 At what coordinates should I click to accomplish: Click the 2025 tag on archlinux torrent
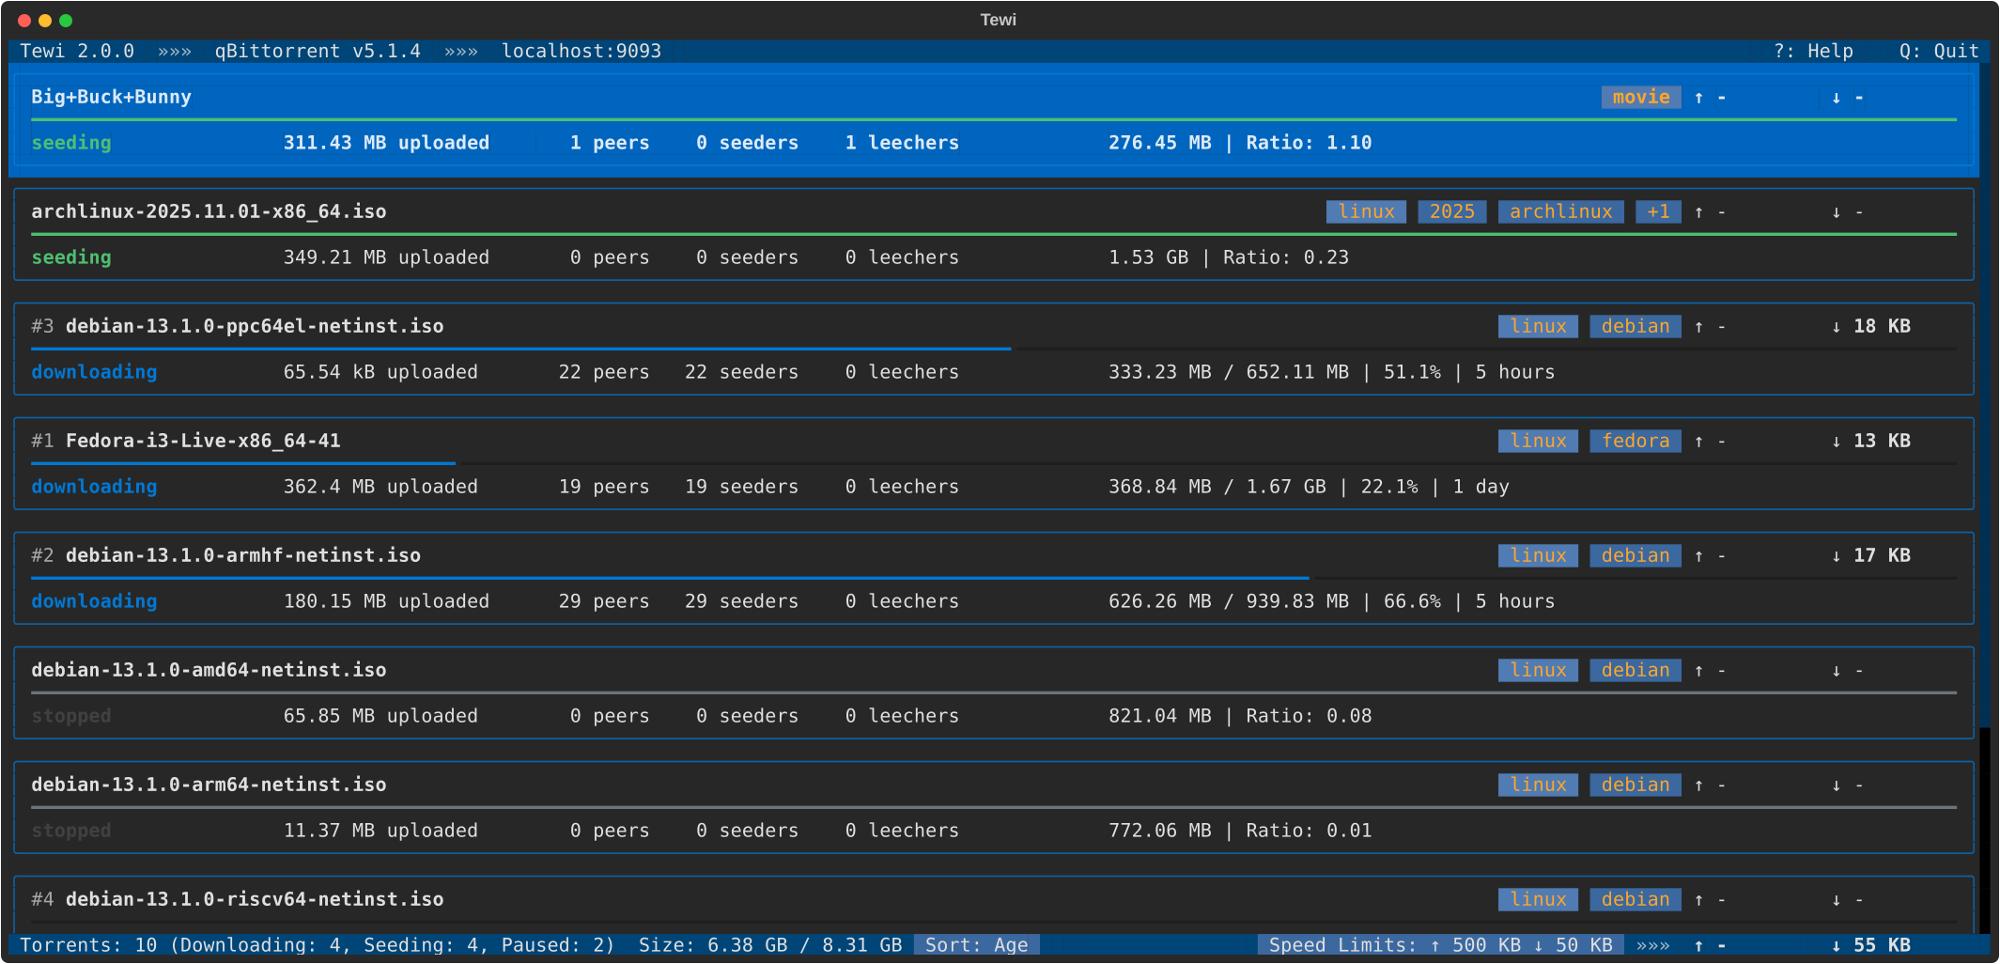point(1451,212)
